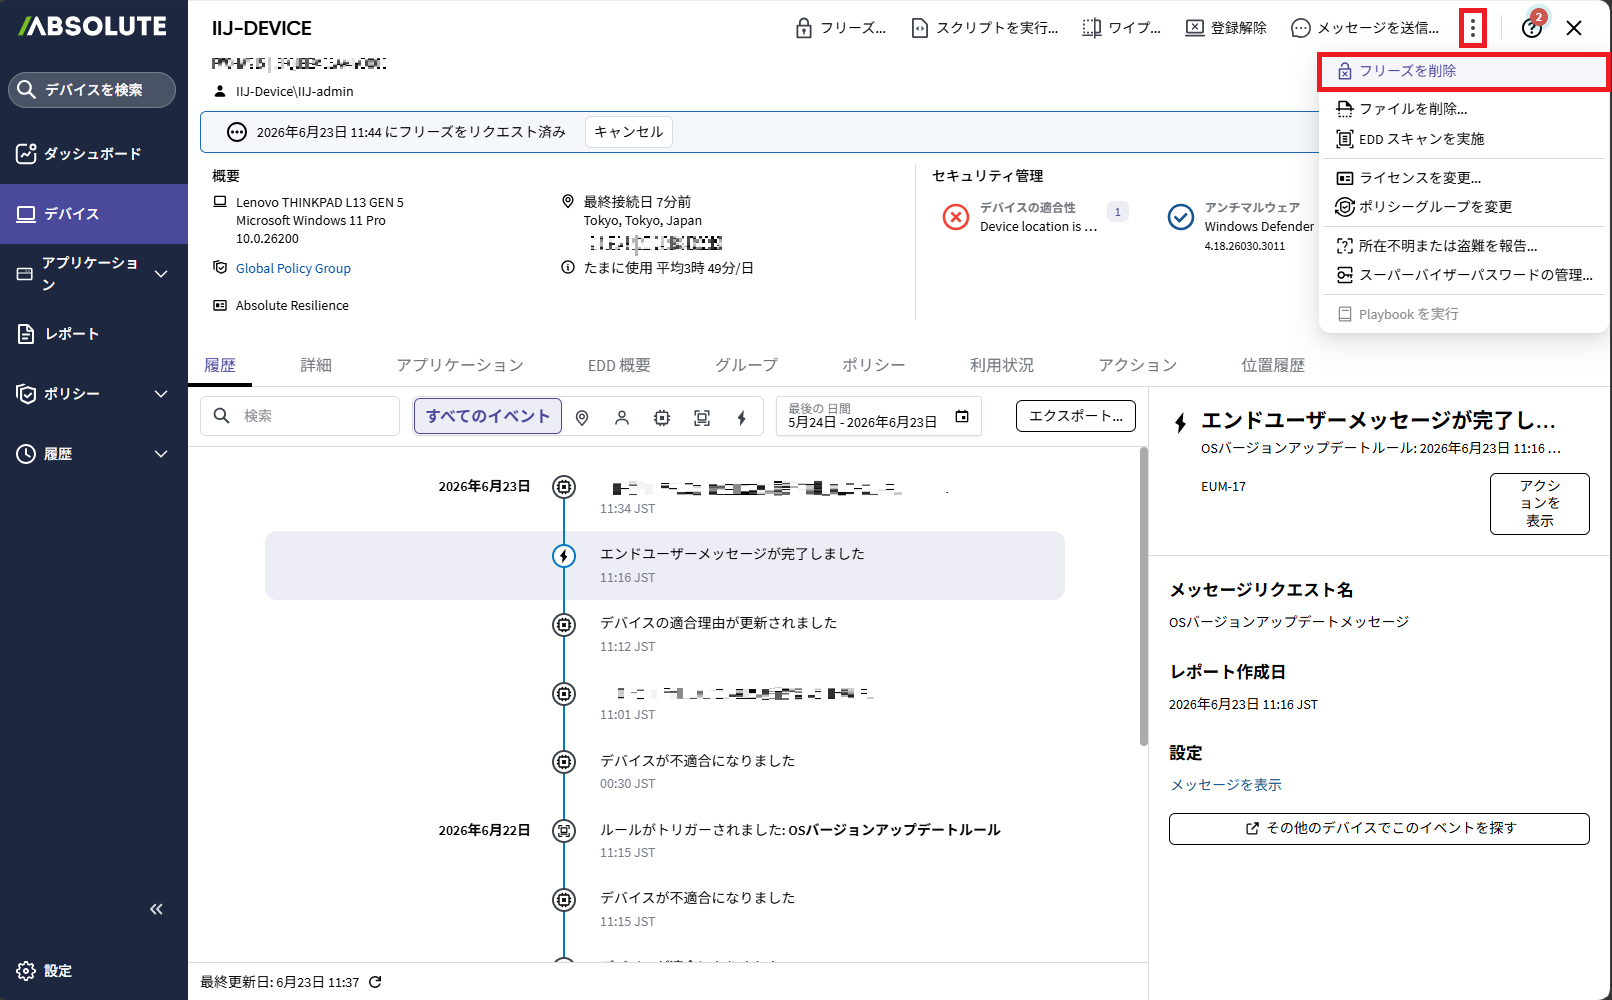
Task: Open date range calendar picker
Action: [962, 417]
